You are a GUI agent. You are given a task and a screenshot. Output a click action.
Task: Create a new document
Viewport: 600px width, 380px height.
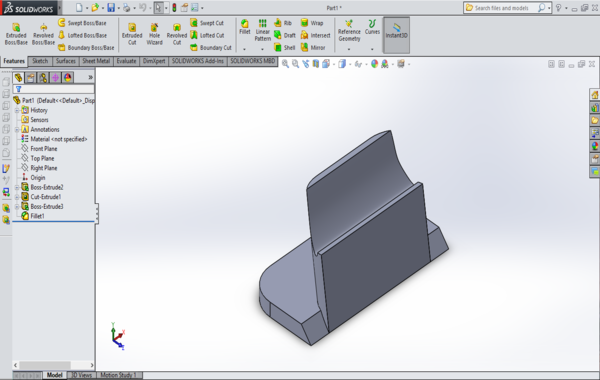click(x=79, y=7)
